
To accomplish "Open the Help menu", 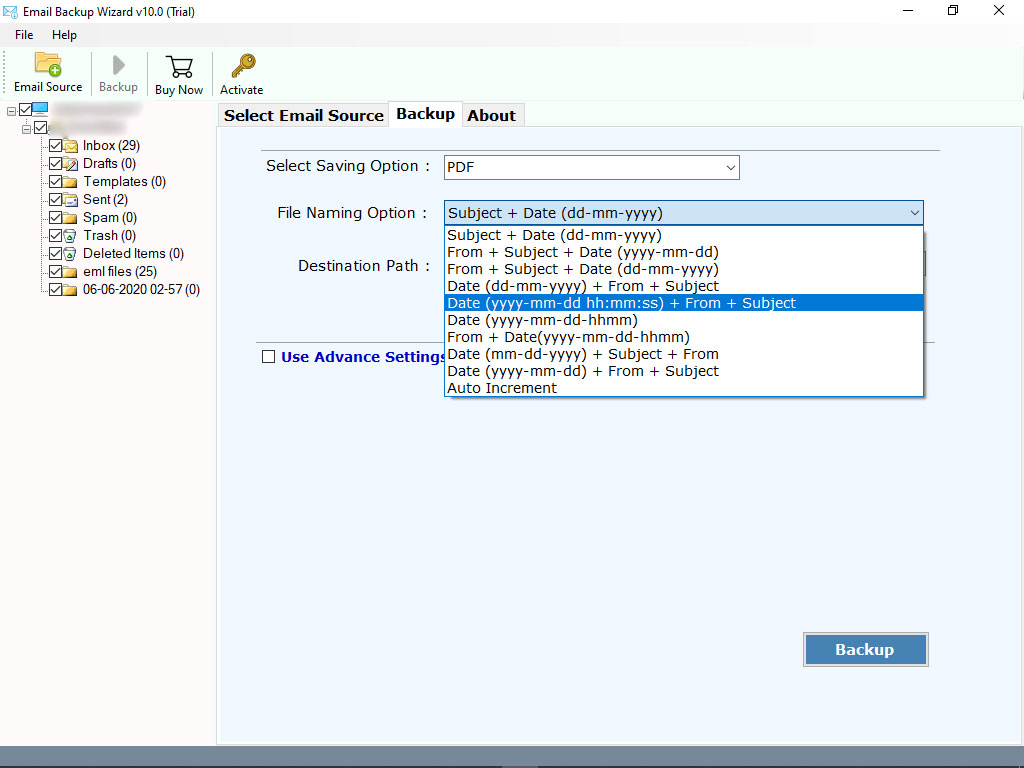I will (64, 35).
